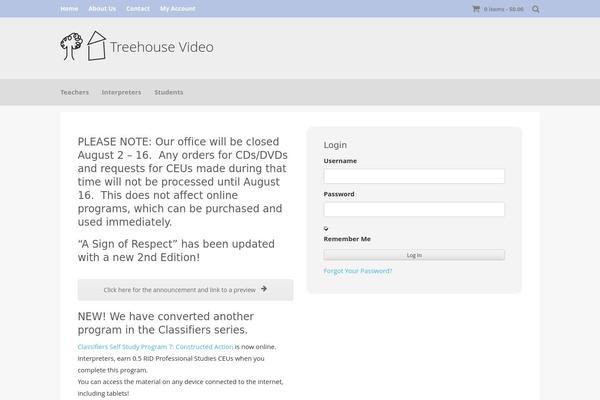This screenshot has width=600, height=400.
Task: View cart showing 0 items total
Action: coord(504,9)
